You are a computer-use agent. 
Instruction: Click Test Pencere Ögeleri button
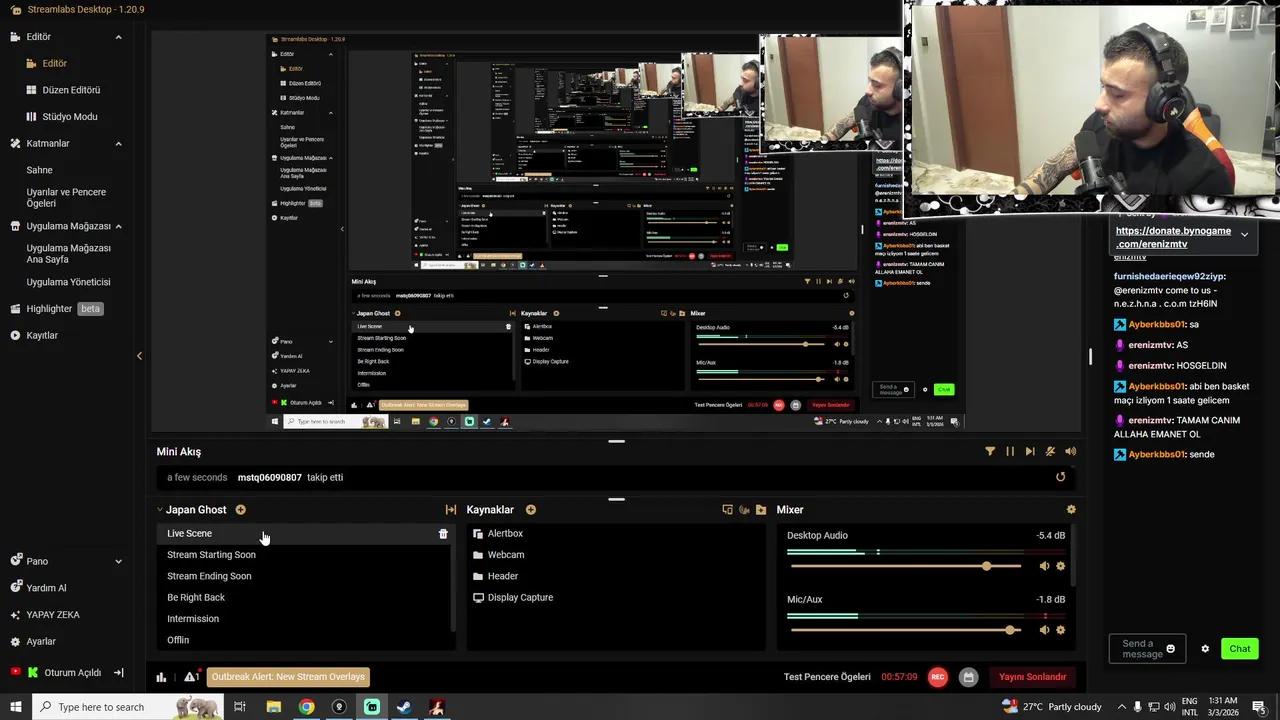(827, 677)
